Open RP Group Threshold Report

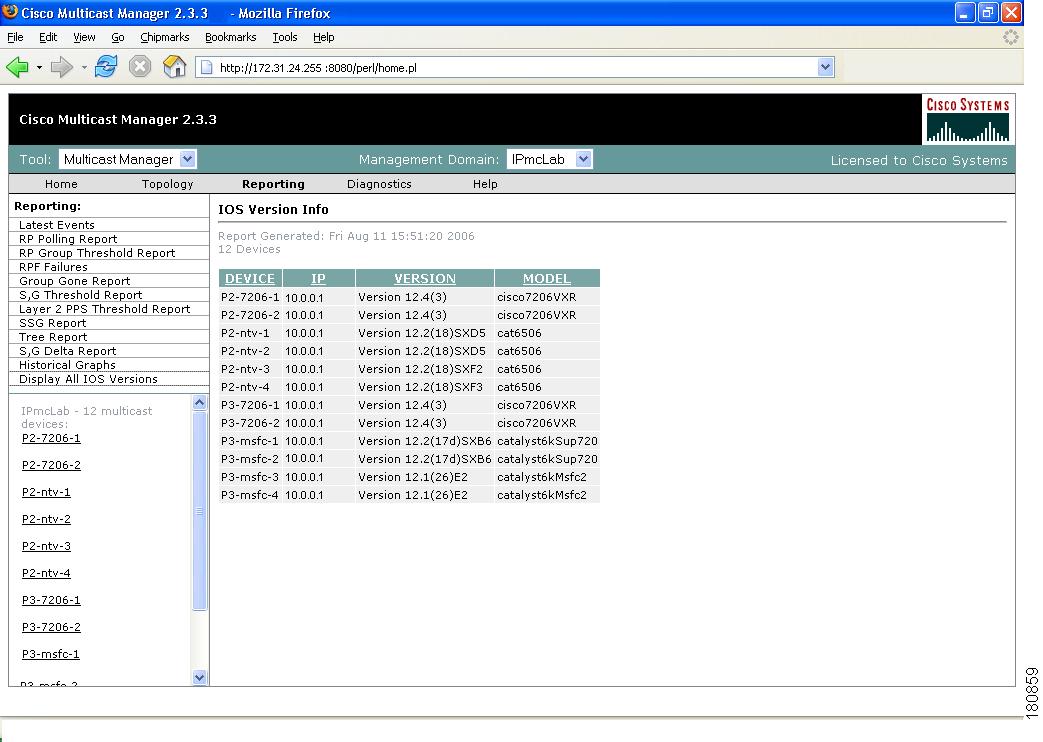pyautogui.click(x=97, y=253)
